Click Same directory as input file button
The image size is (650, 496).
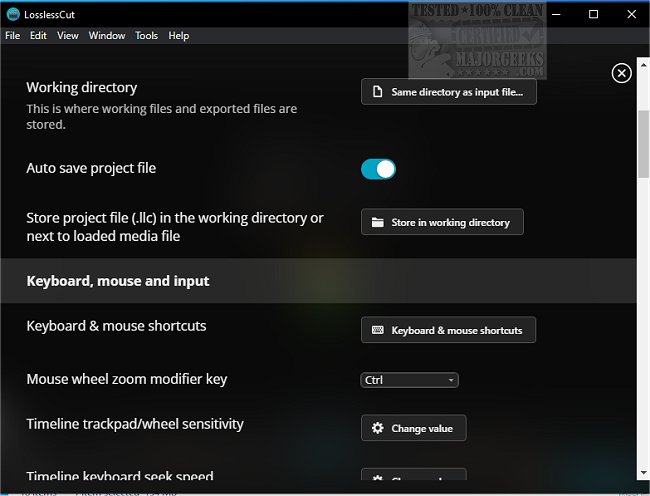coord(449,92)
